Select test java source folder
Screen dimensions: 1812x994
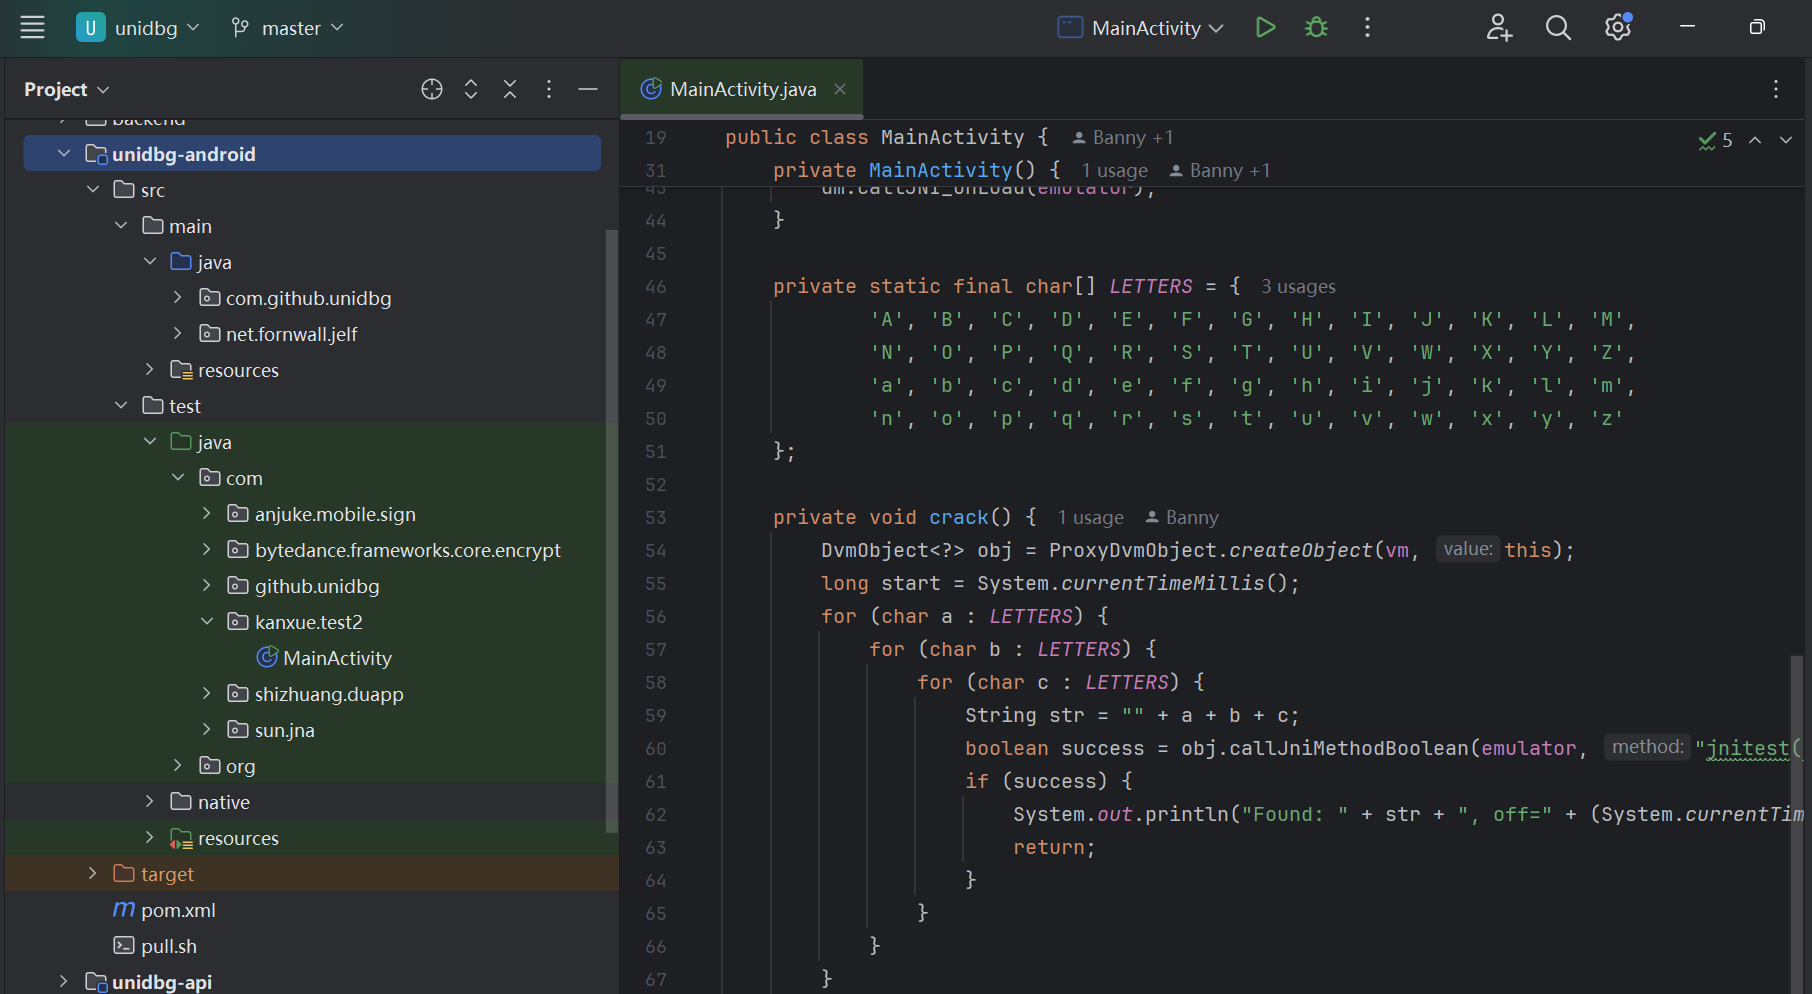pos(214,442)
